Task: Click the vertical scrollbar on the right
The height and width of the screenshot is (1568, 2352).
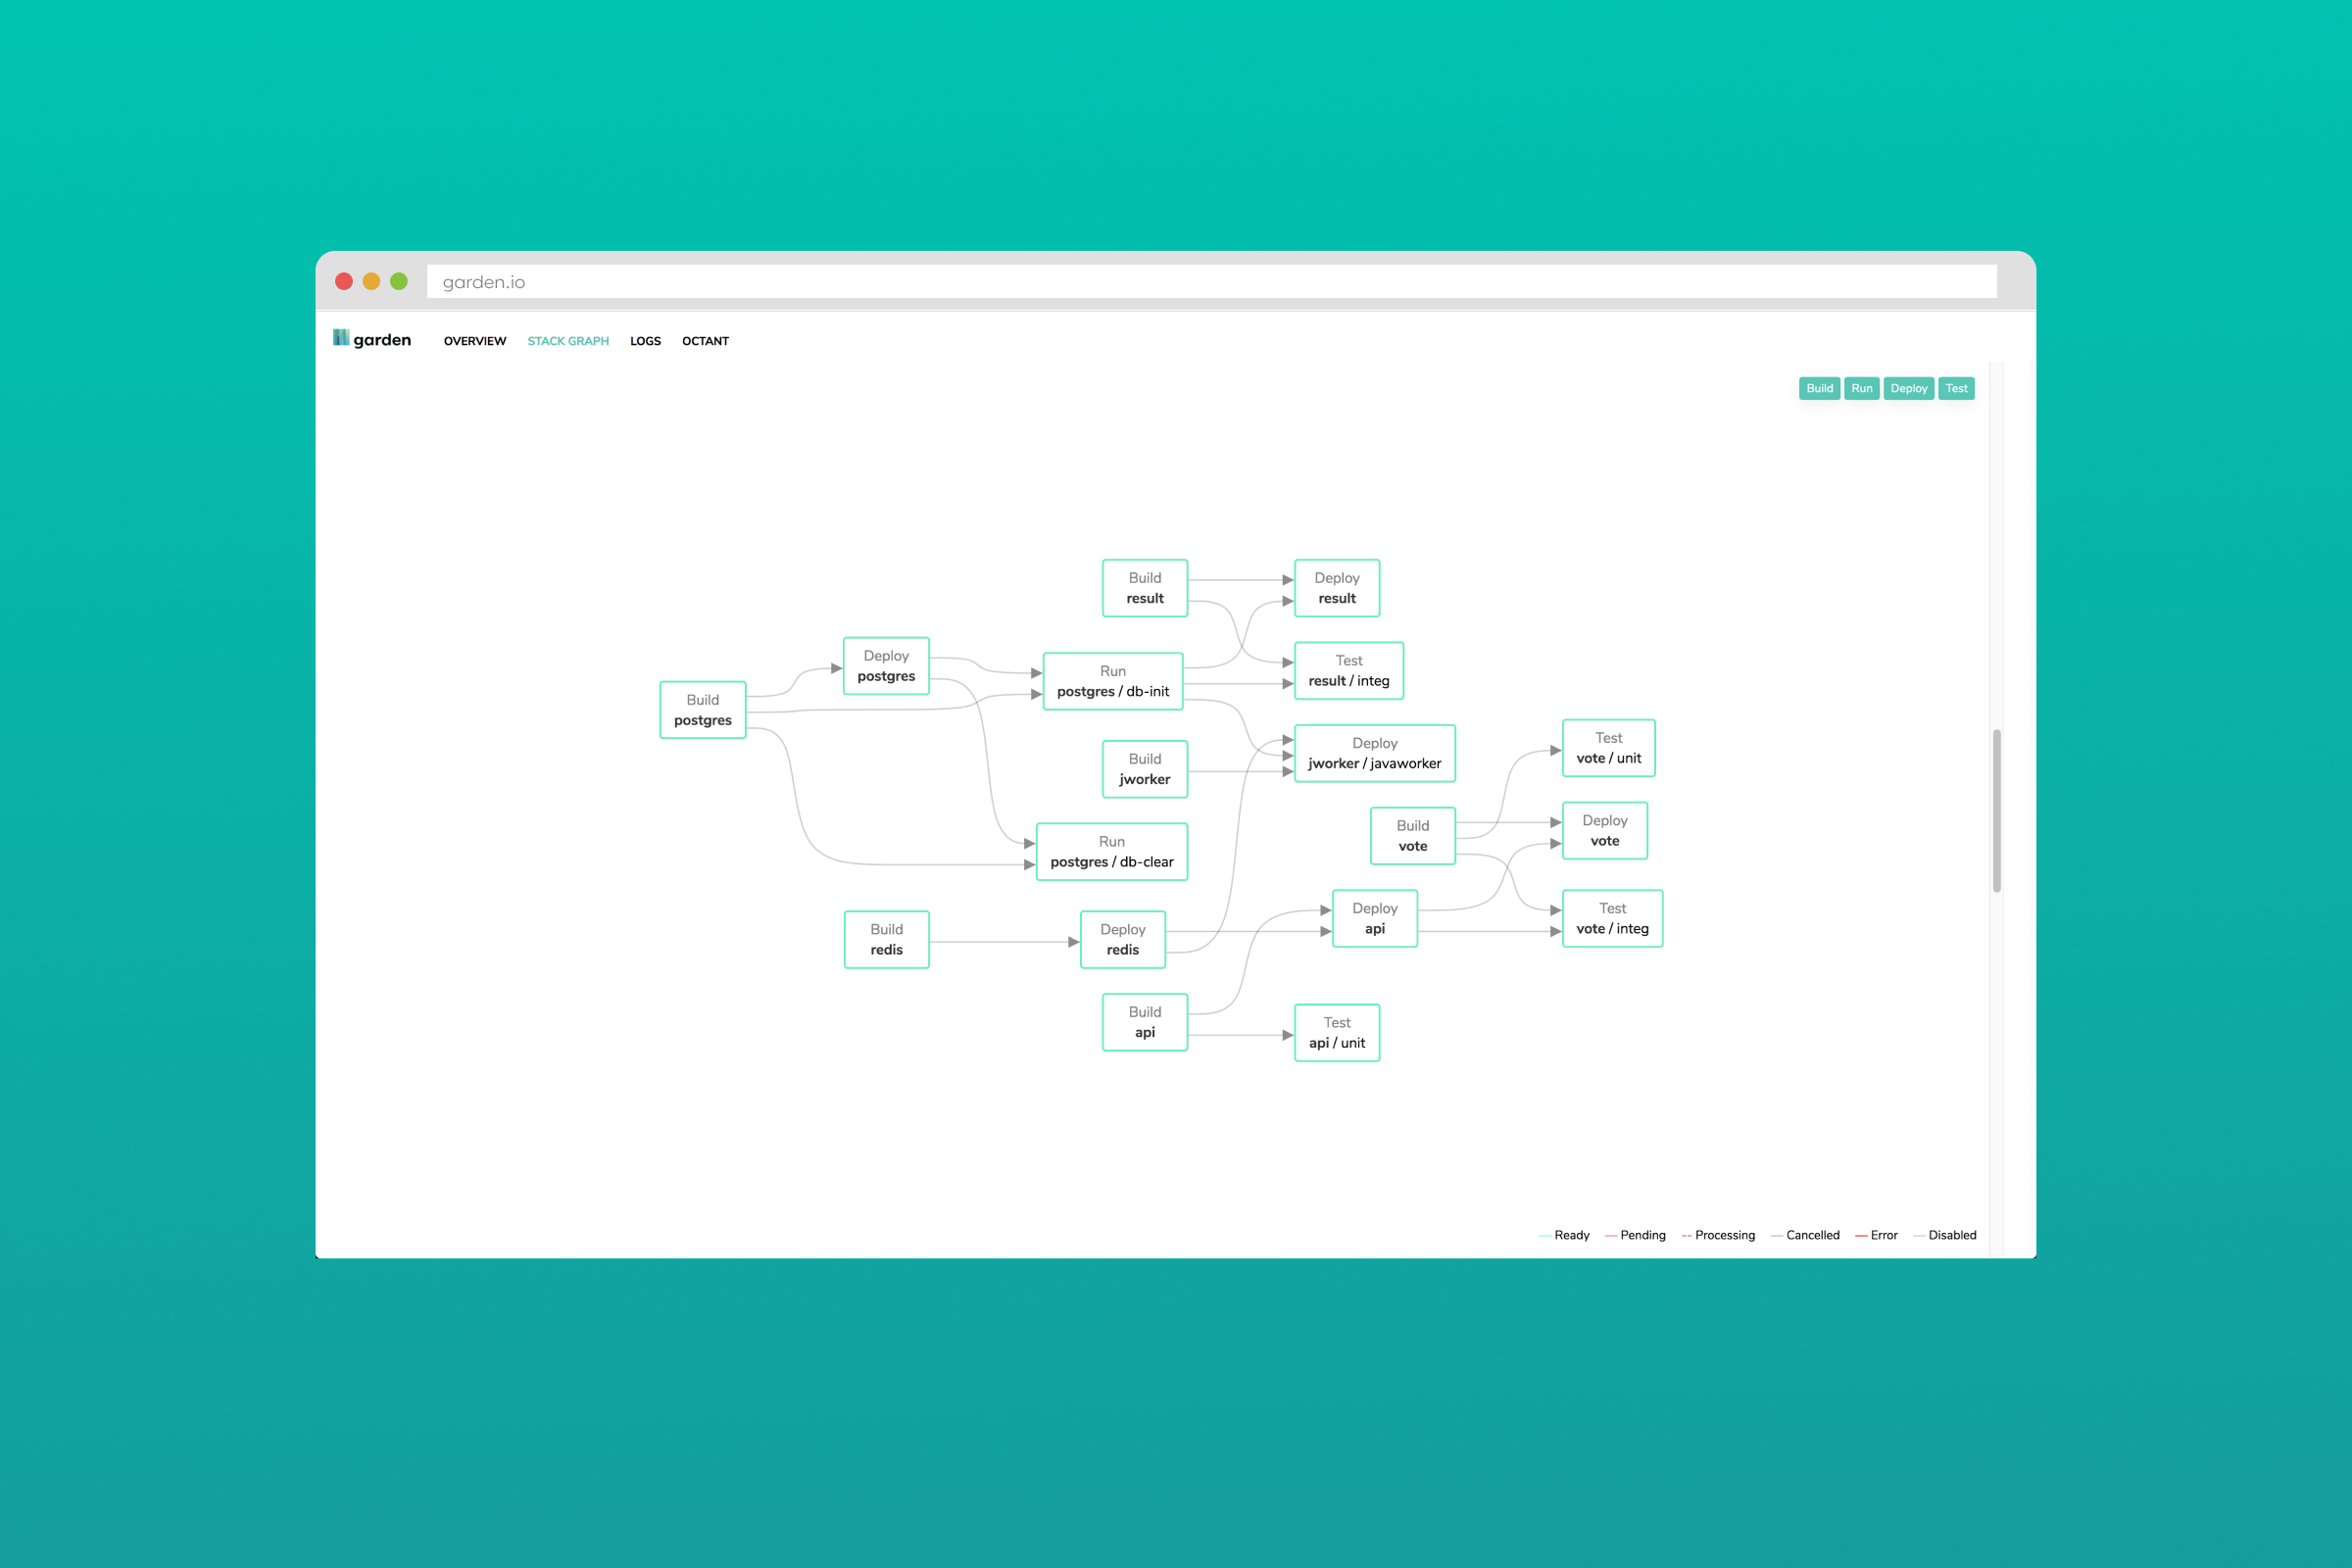Action: (x=1999, y=810)
